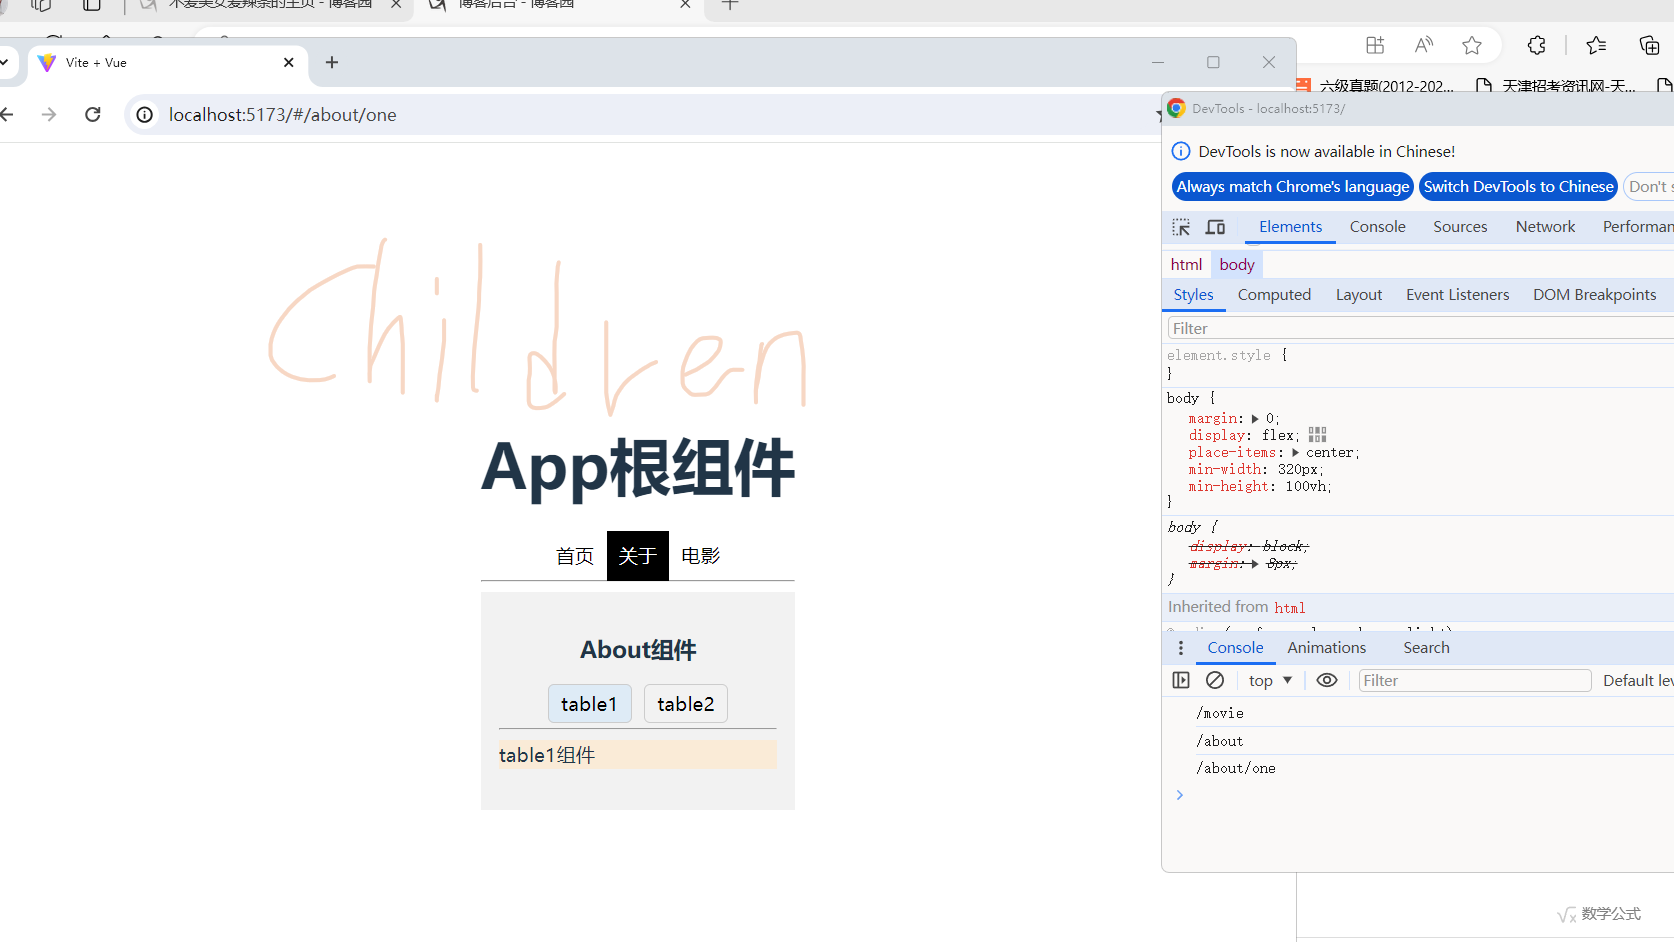Image resolution: width=1674 pixels, height=942 pixels.
Task: Enable Edge read aloud icon
Action: (x=1424, y=45)
